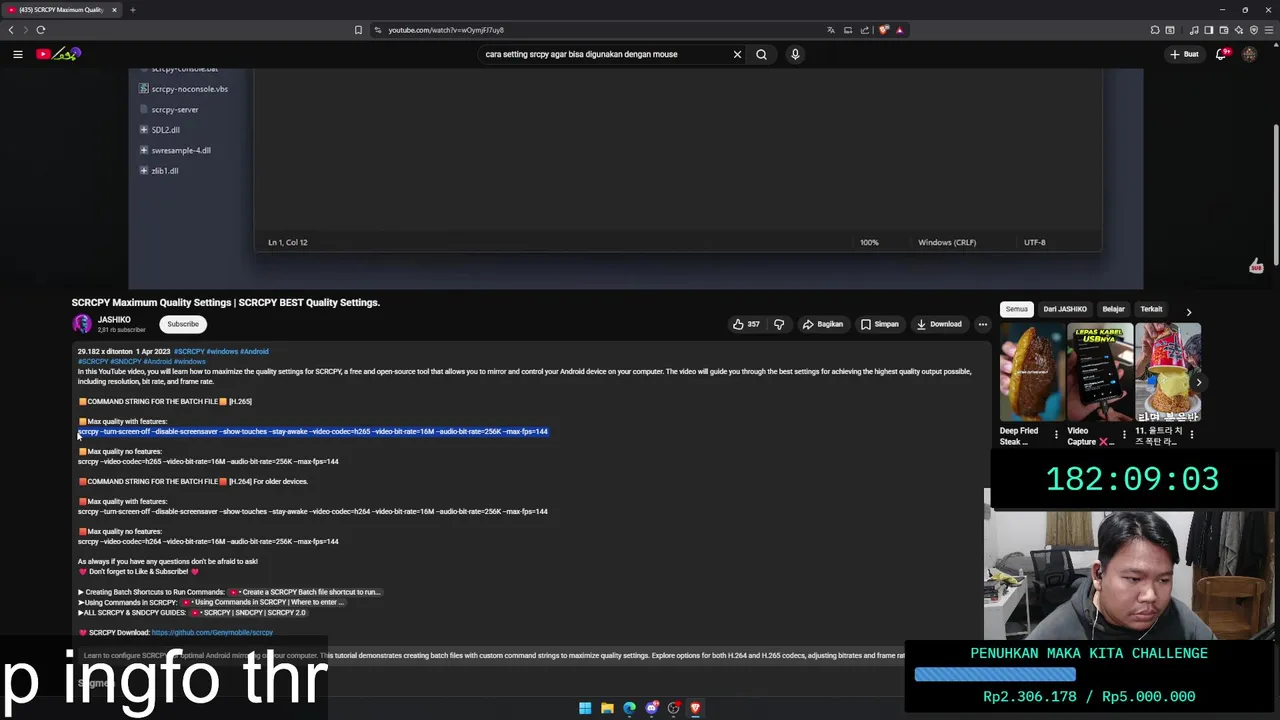Viewport: 1280px width, 720px height.
Task: Clear the search query with the X
Action: pos(737,54)
